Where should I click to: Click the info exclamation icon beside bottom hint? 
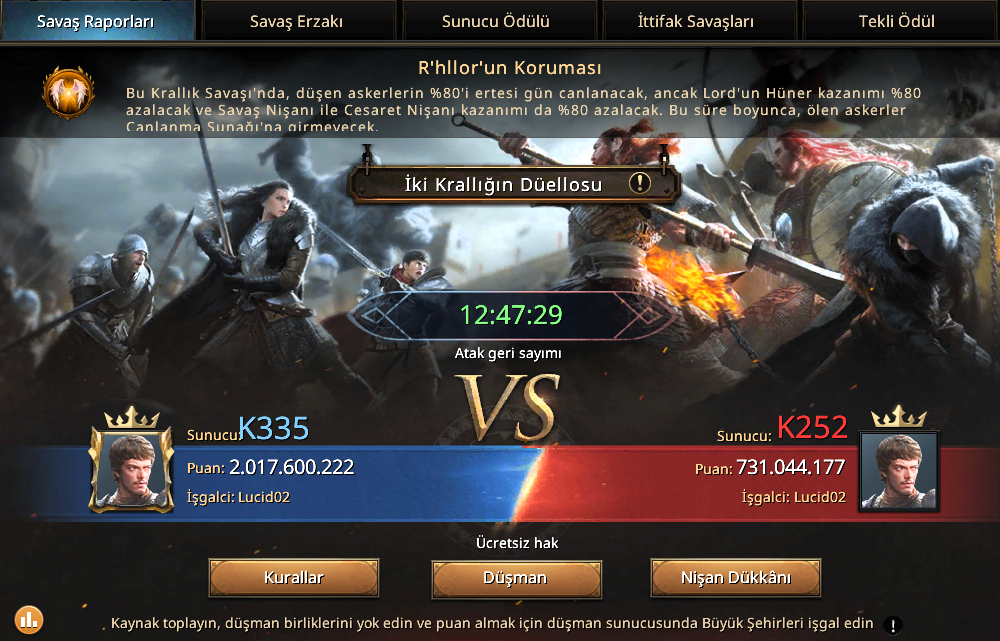point(893,625)
